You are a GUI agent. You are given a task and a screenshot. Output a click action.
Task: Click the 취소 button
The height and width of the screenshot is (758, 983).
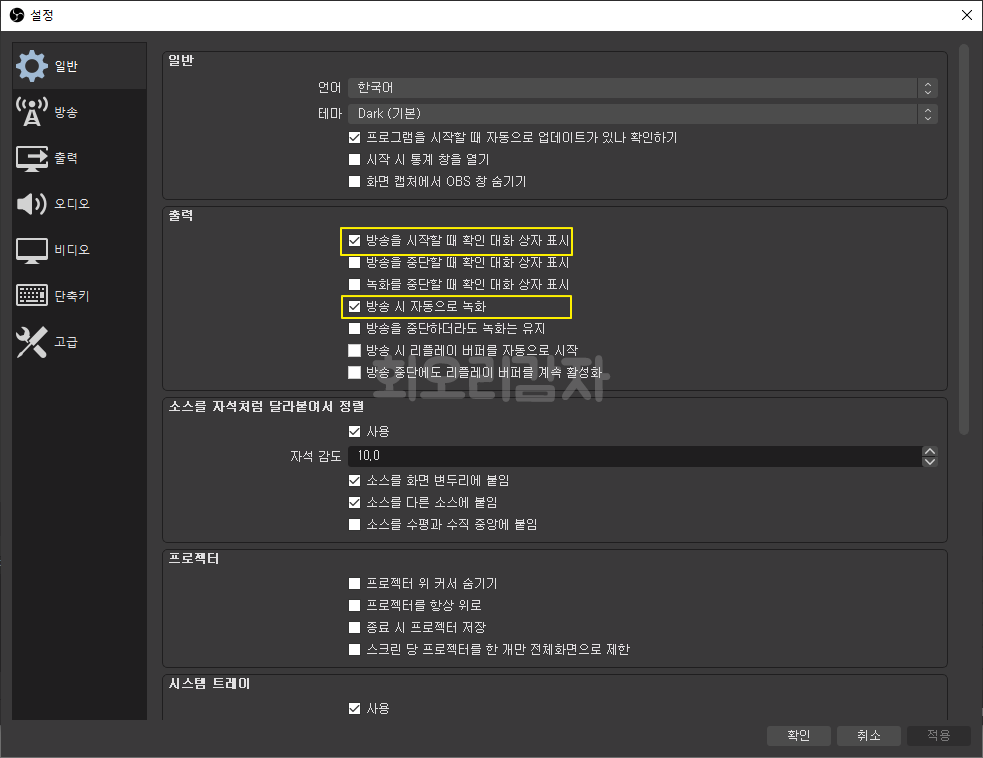pyautogui.click(x=869, y=735)
